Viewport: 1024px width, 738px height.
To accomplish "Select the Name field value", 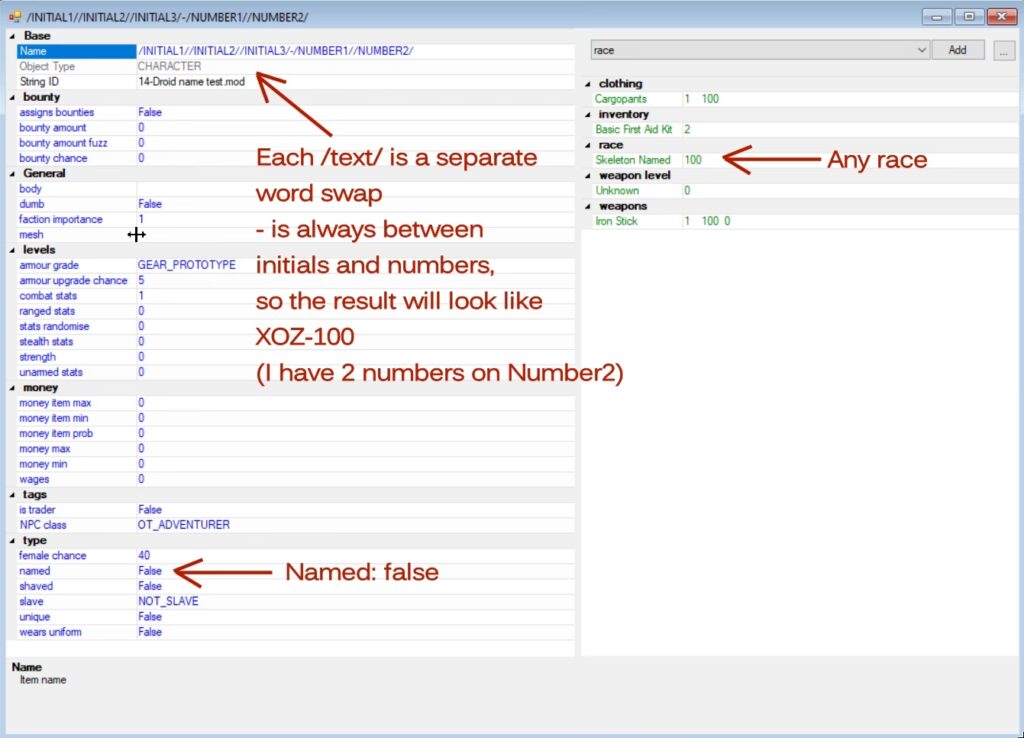I will 355,51.
